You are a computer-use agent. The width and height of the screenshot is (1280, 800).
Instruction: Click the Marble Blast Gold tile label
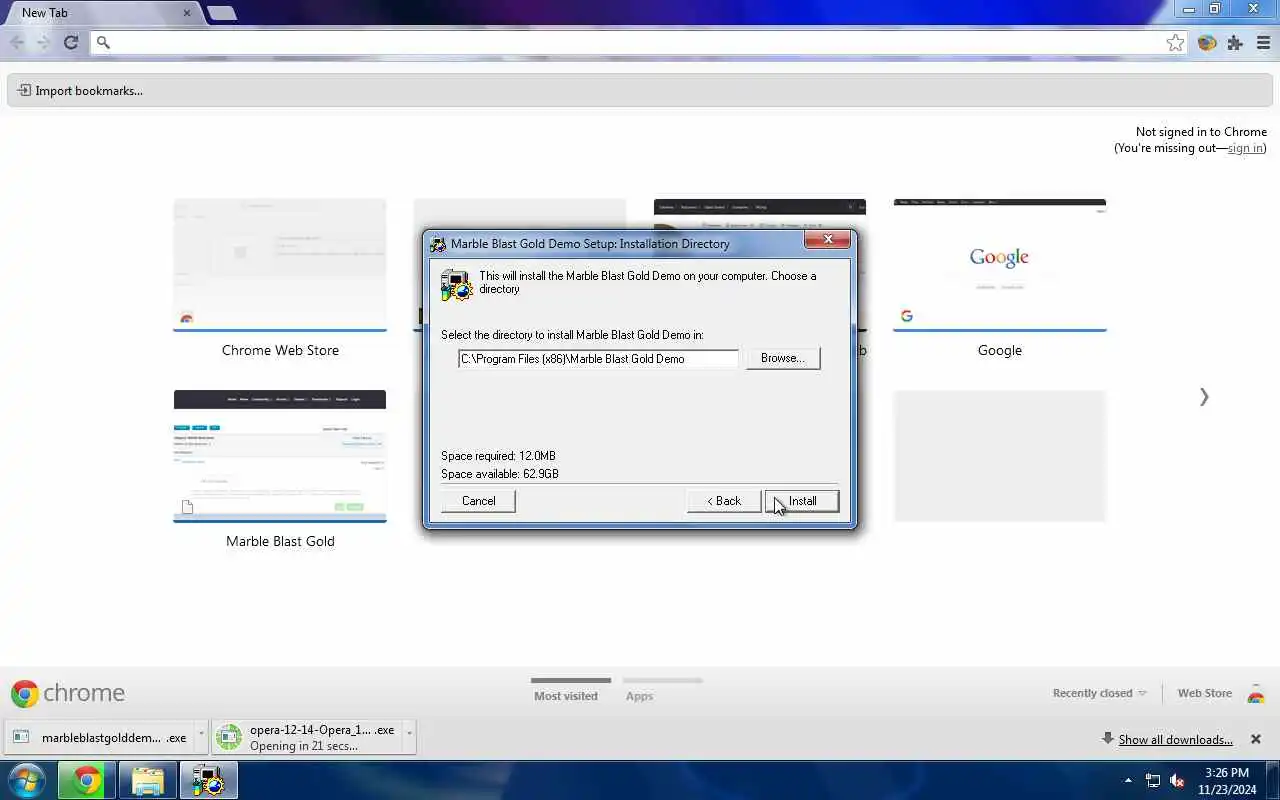pos(280,541)
